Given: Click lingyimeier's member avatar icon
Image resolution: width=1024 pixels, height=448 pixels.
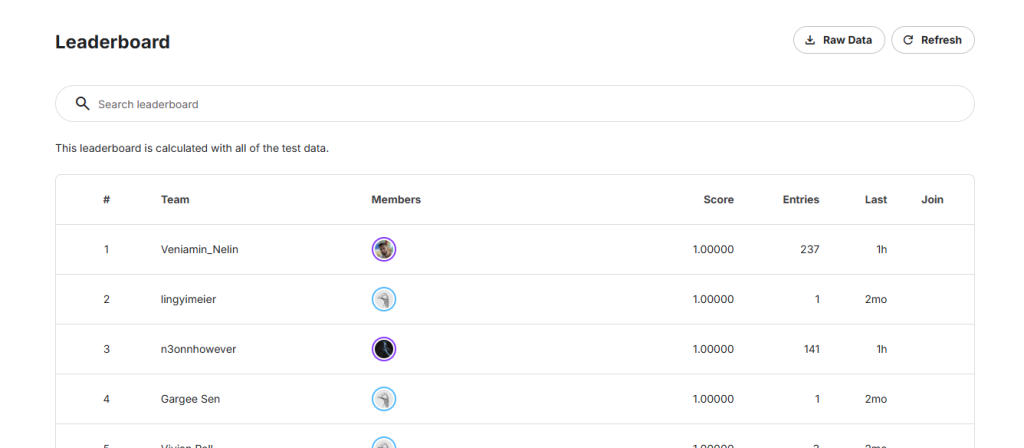Looking at the screenshot, I should click(384, 299).
